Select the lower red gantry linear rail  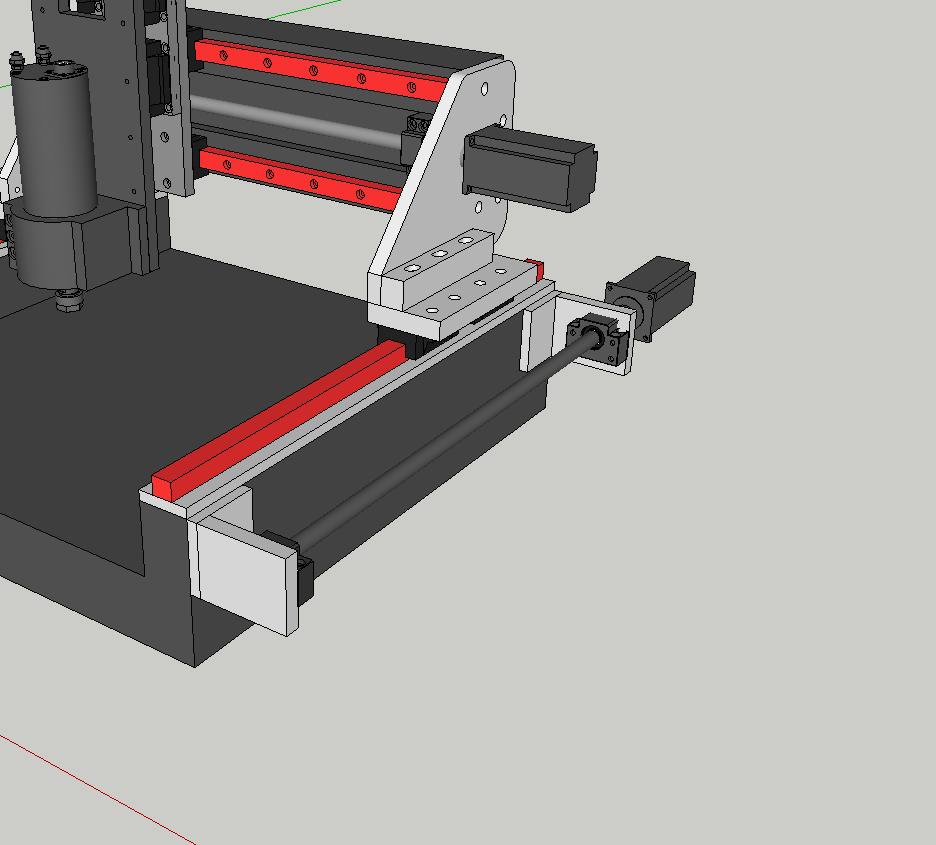300,177
